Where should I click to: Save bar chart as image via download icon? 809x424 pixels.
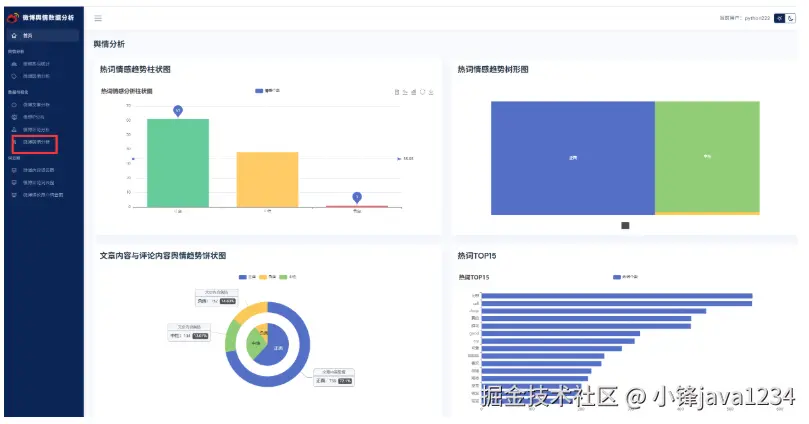point(431,92)
